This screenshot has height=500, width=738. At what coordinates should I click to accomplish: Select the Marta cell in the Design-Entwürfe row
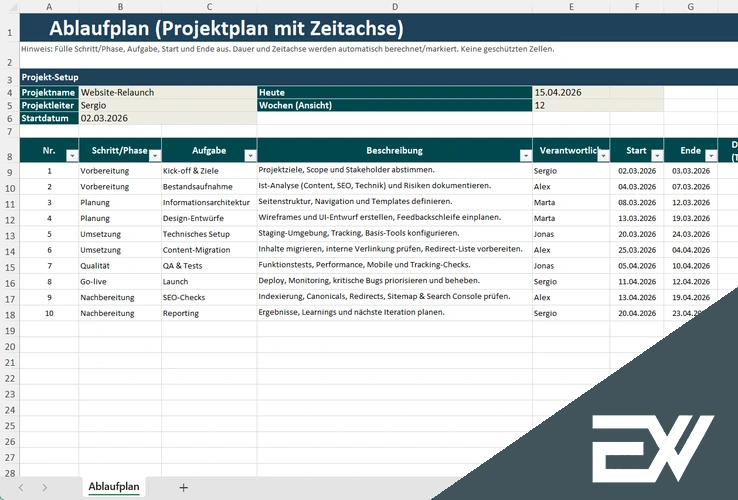pyautogui.click(x=571, y=218)
